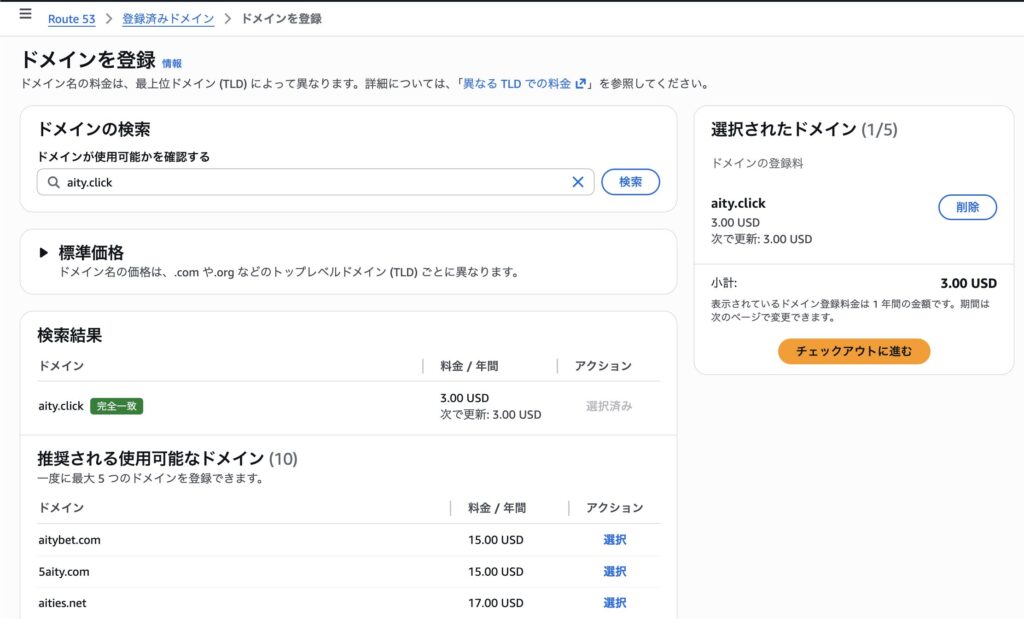Remove aity.click with 削除 button
Image resolution: width=1024 pixels, height=619 pixels.
(967, 207)
